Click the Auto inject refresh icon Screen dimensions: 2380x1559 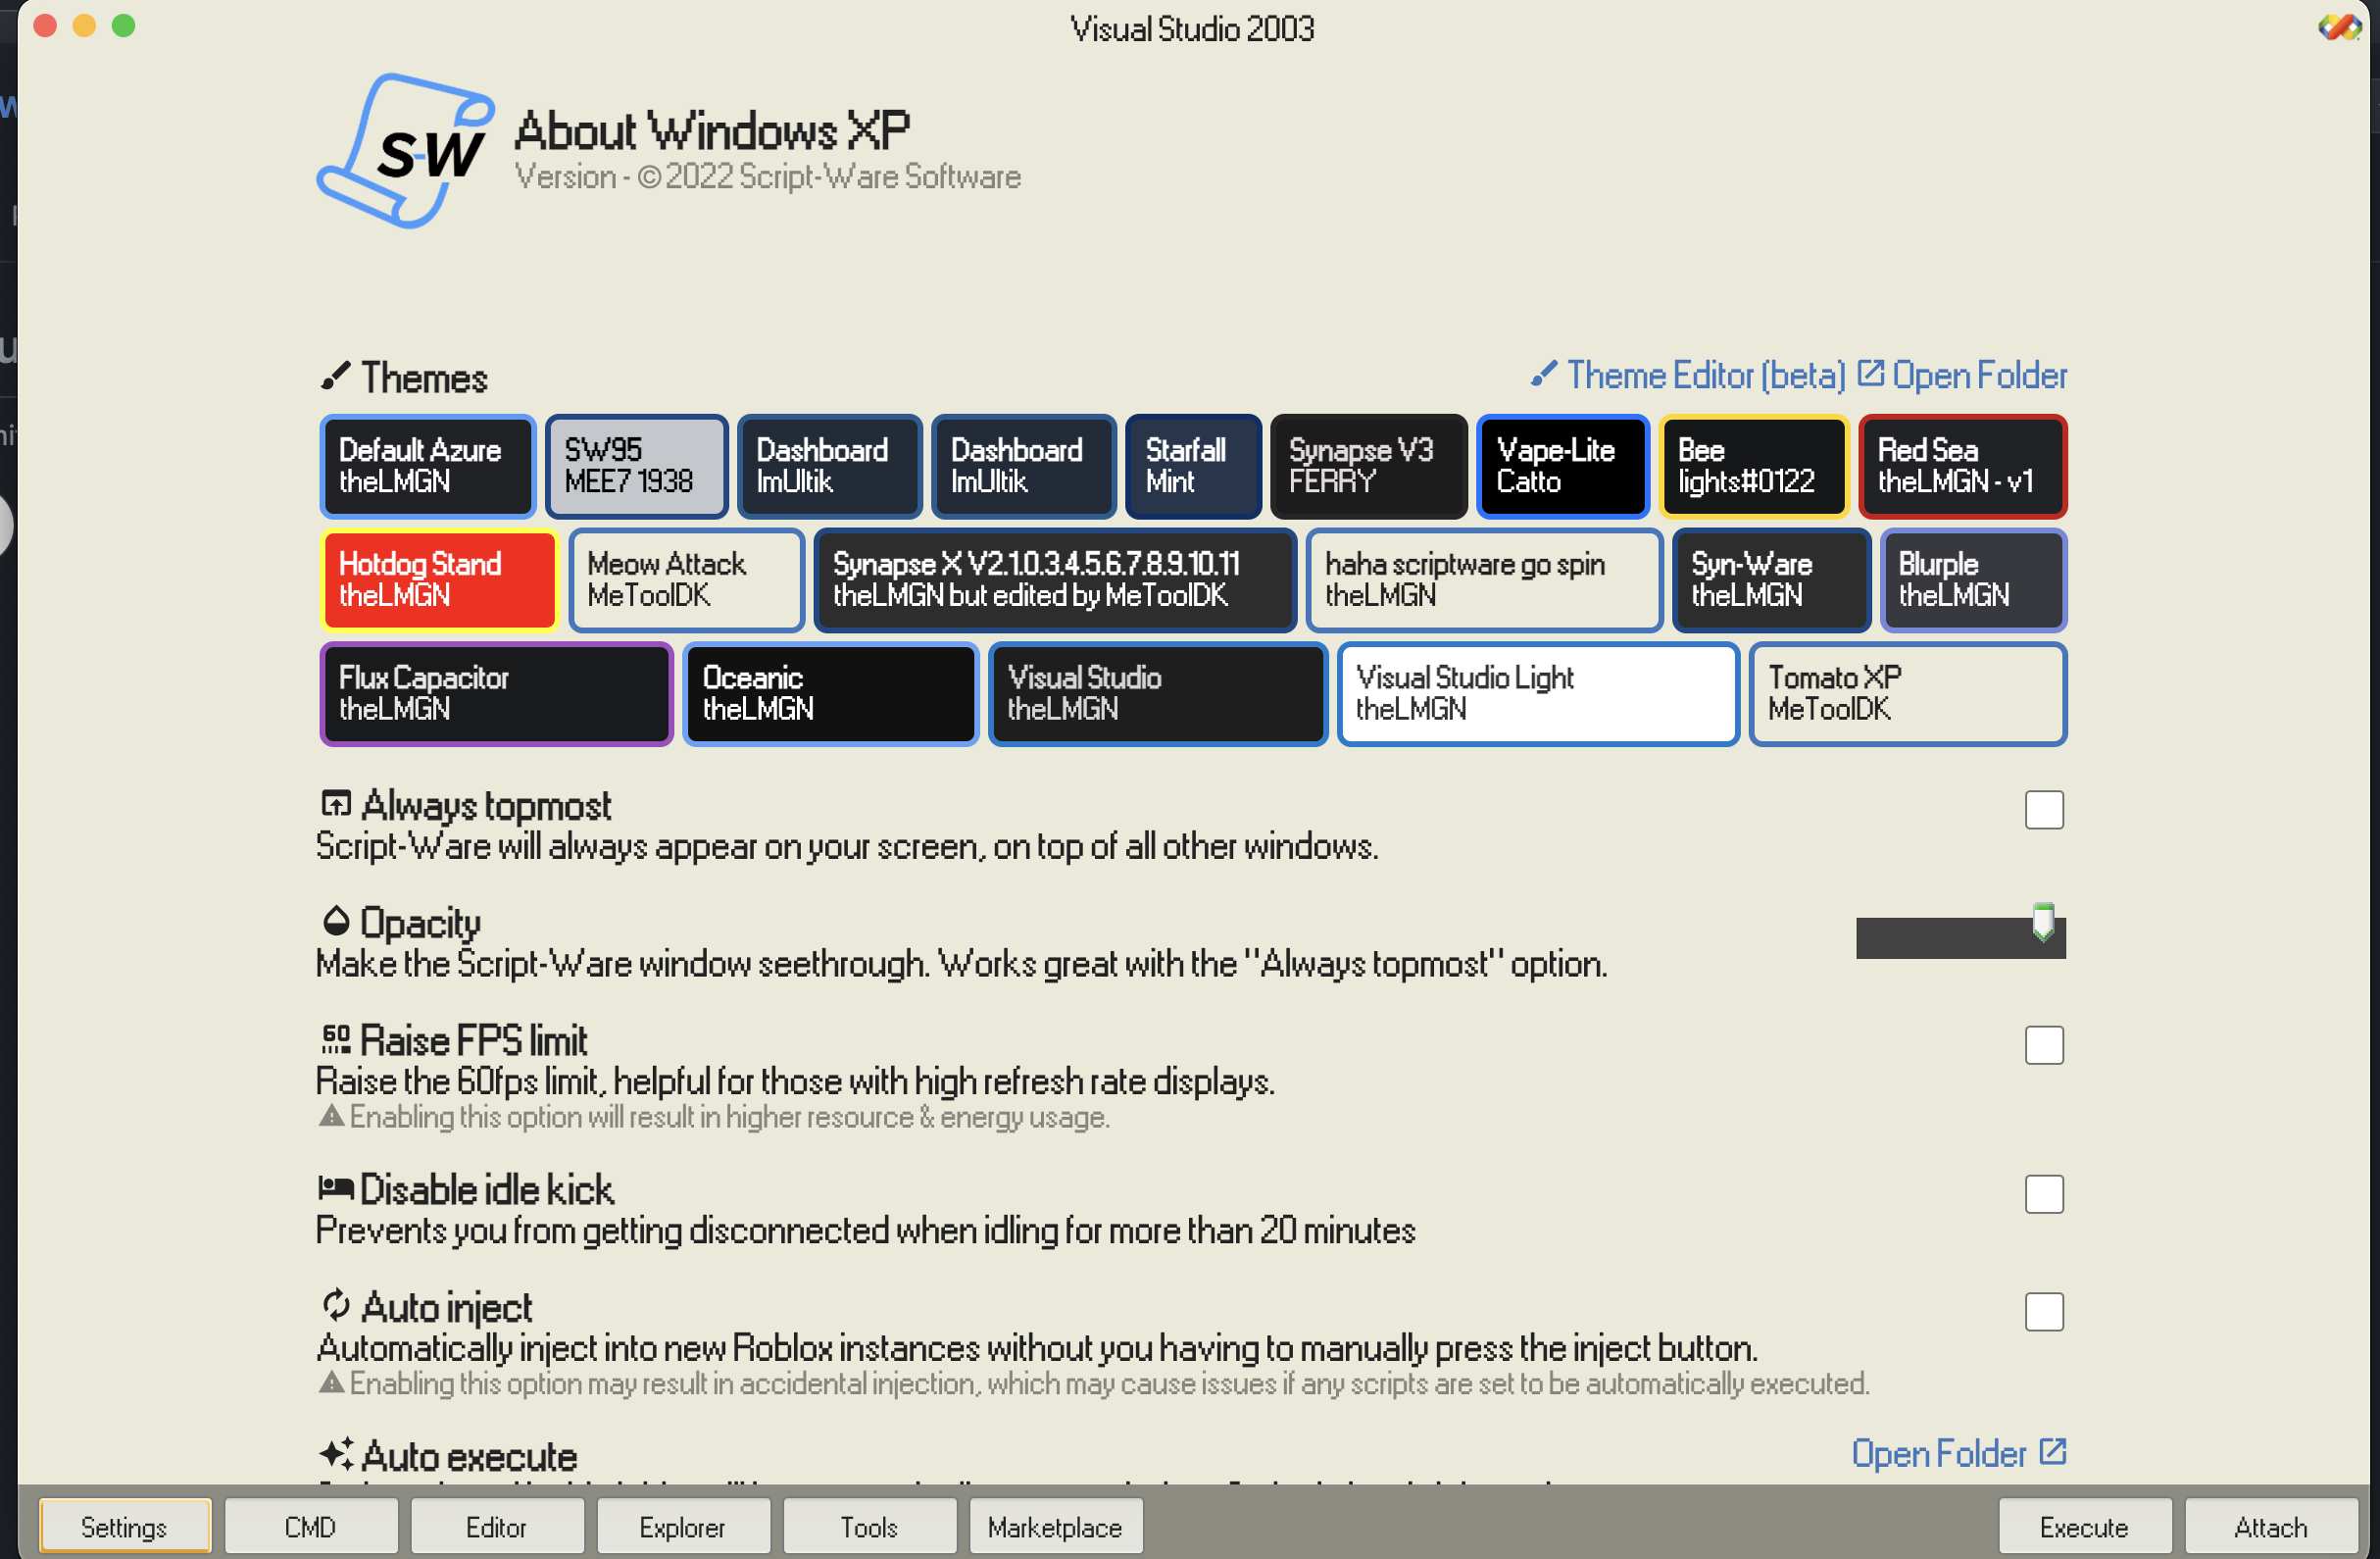pos(335,1305)
